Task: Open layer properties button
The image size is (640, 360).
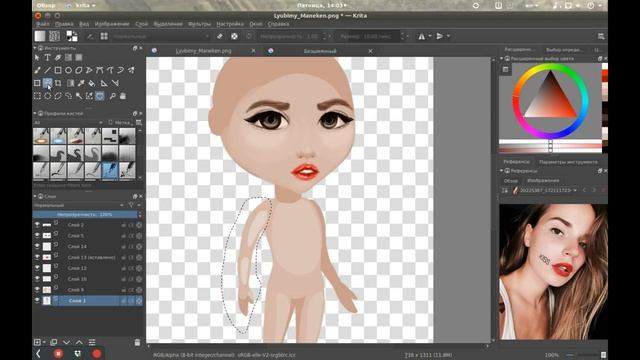Action: pos(92,342)
